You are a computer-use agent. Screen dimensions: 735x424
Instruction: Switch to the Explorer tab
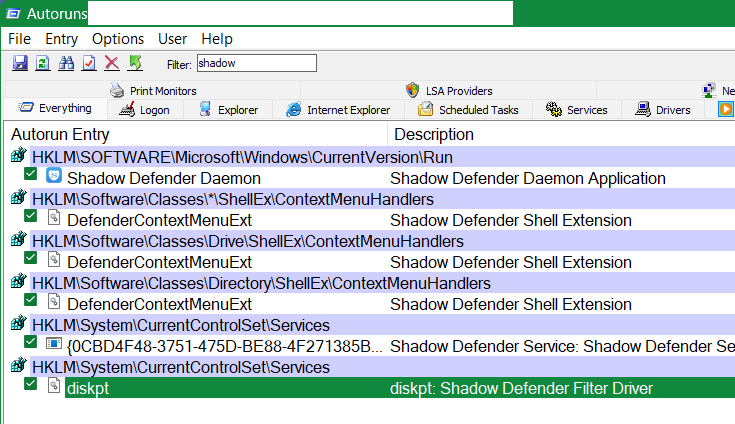click(230, 110)
